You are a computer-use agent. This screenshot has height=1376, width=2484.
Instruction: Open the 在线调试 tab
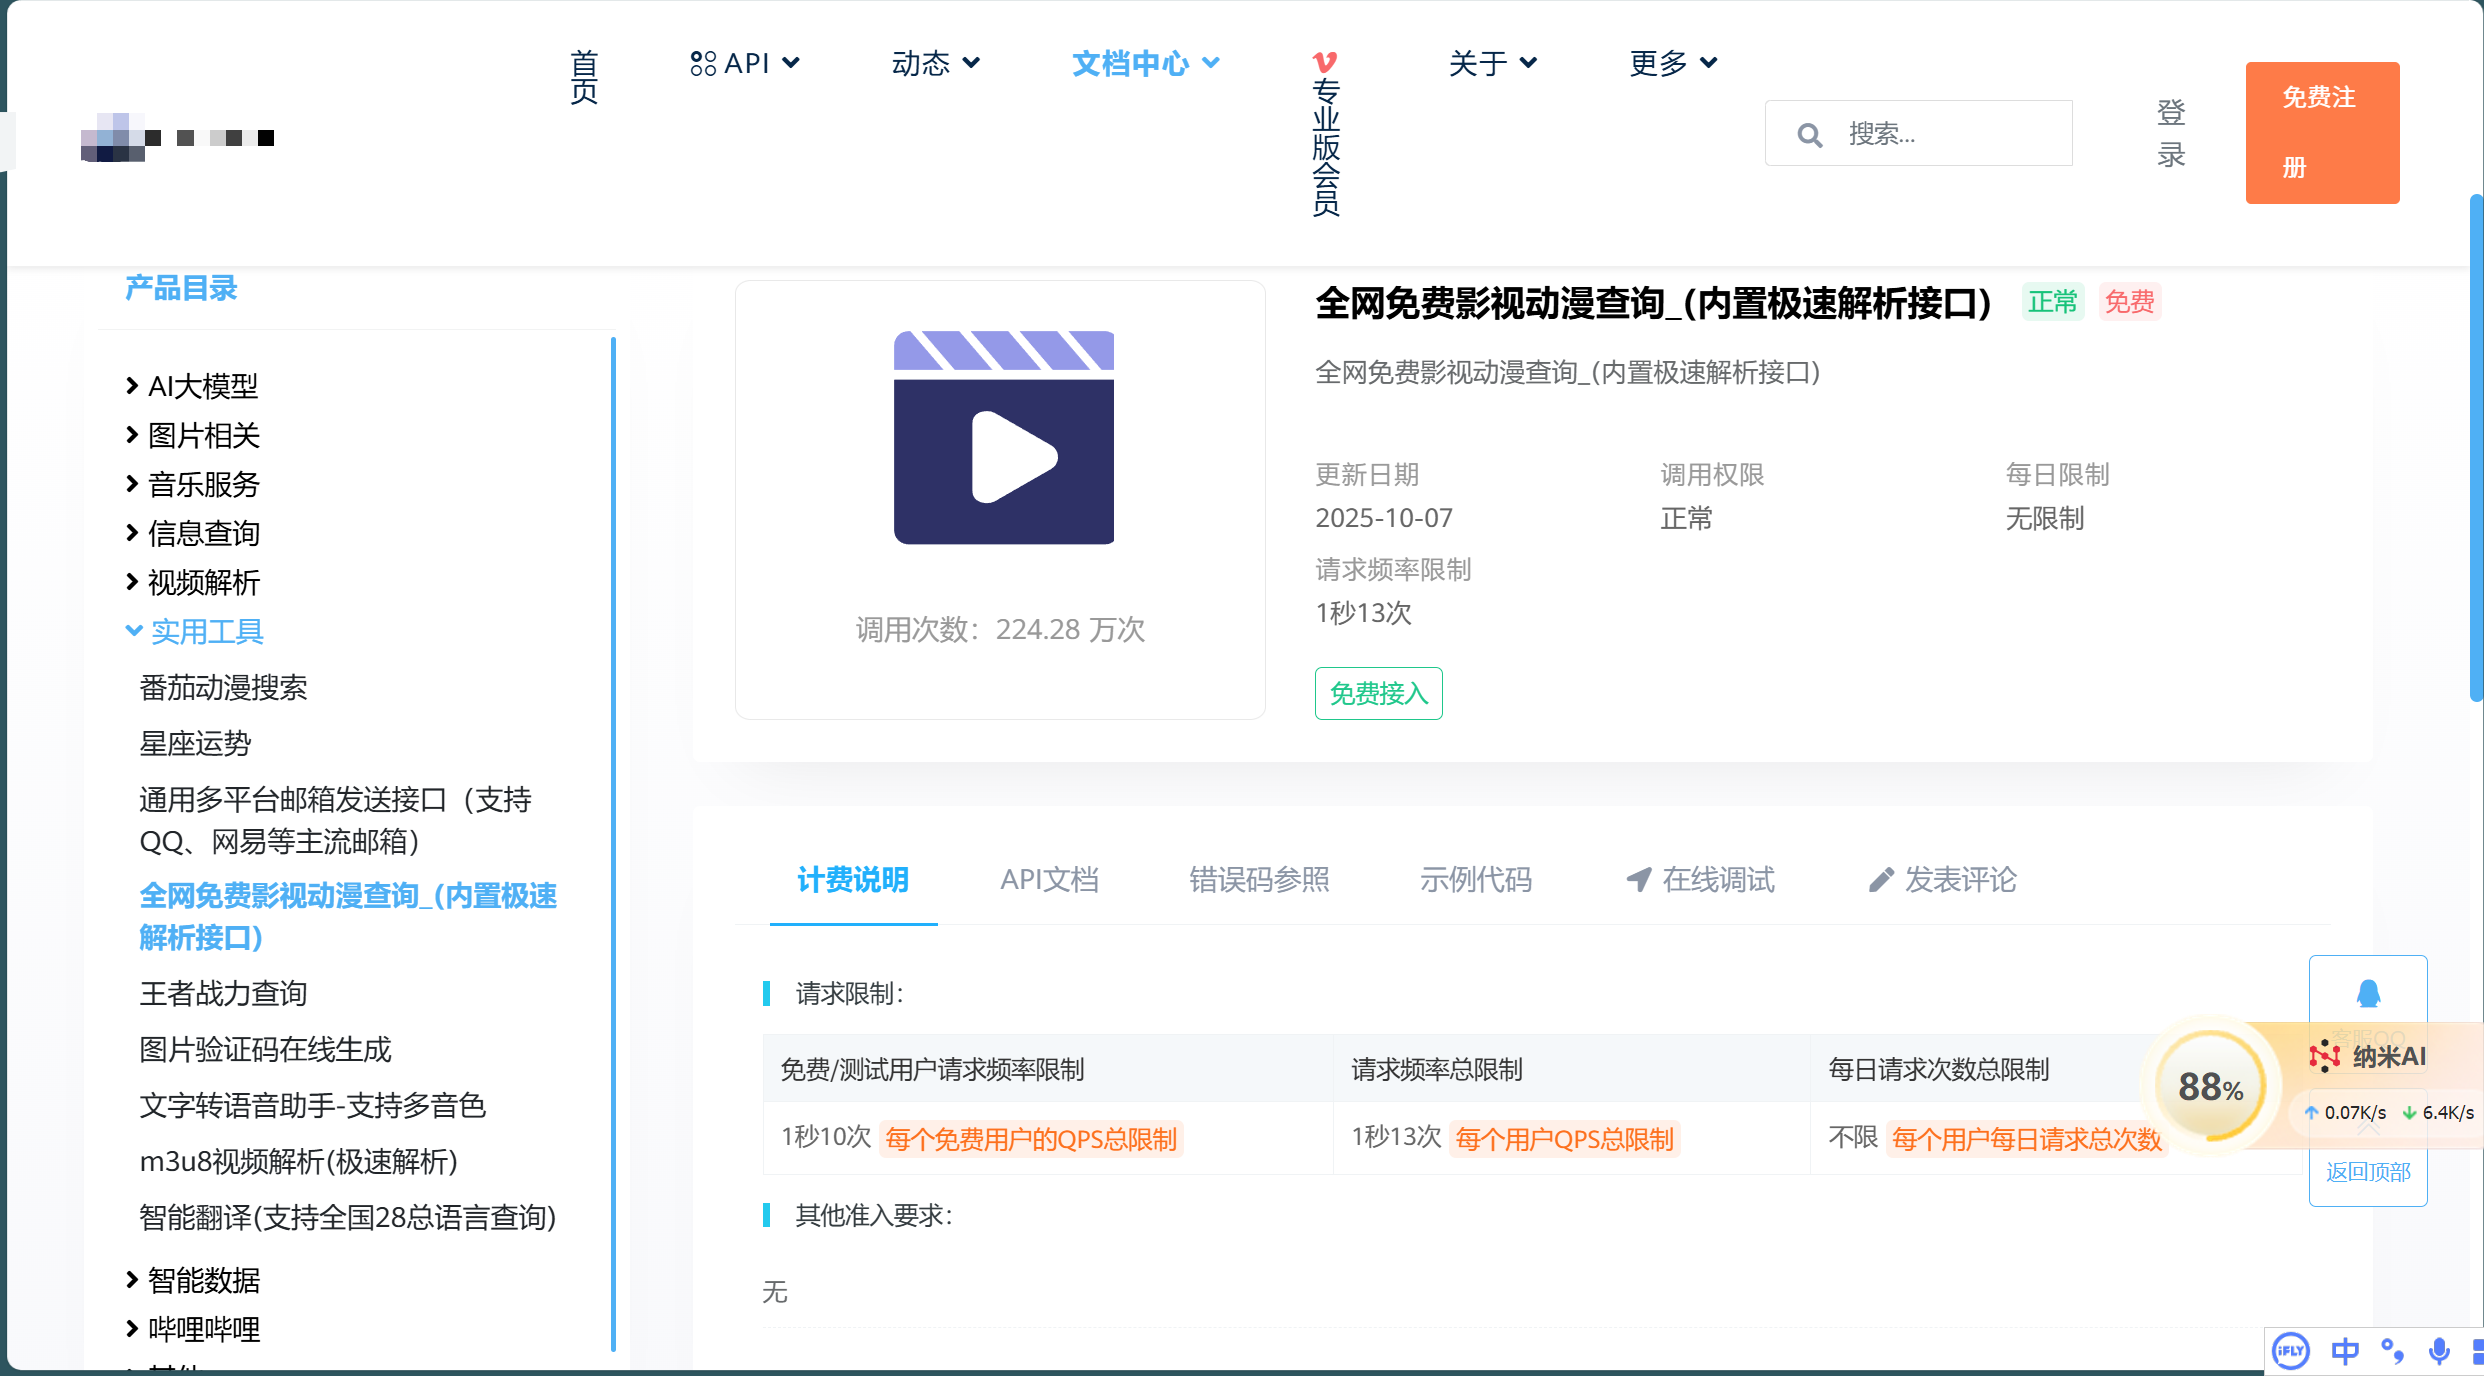tap(1700, 880)
